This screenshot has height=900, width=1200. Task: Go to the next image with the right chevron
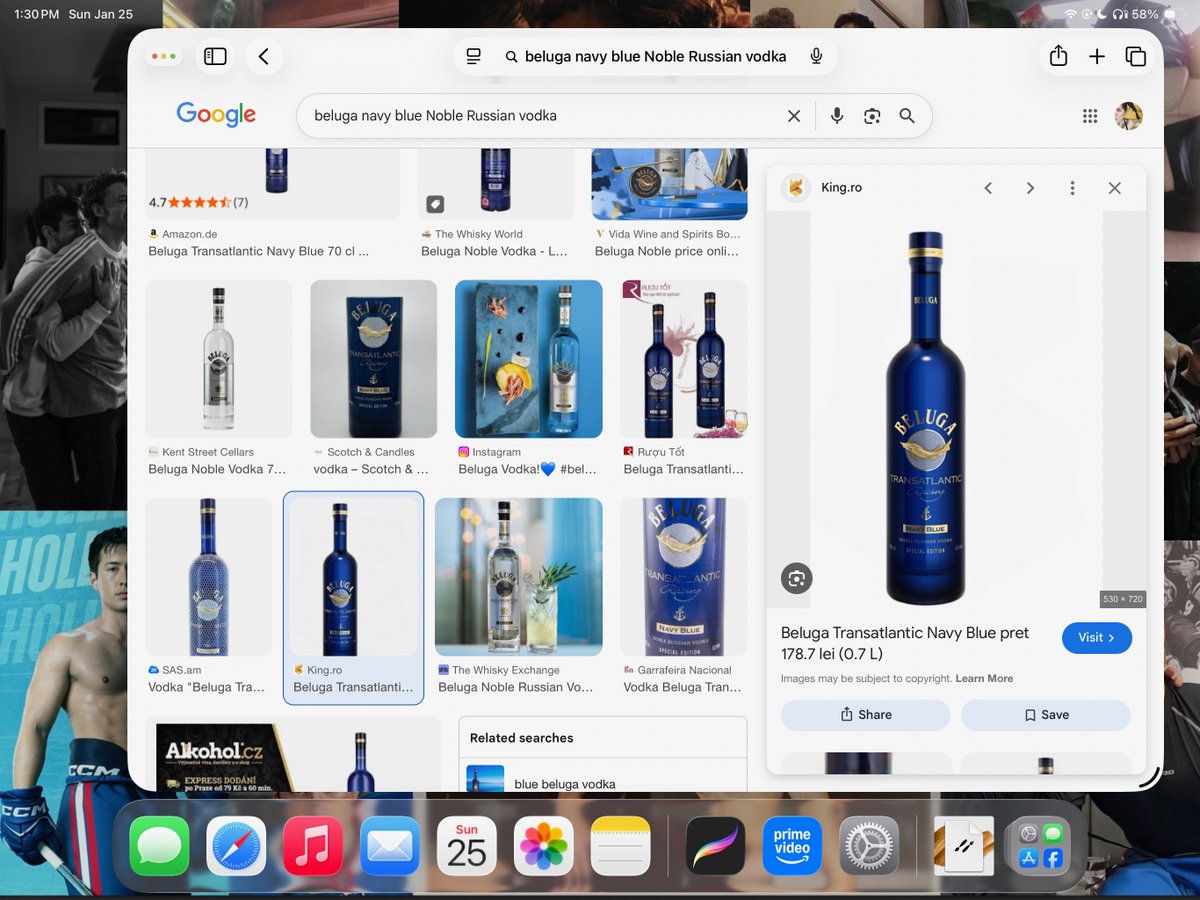pos(1030,187)
